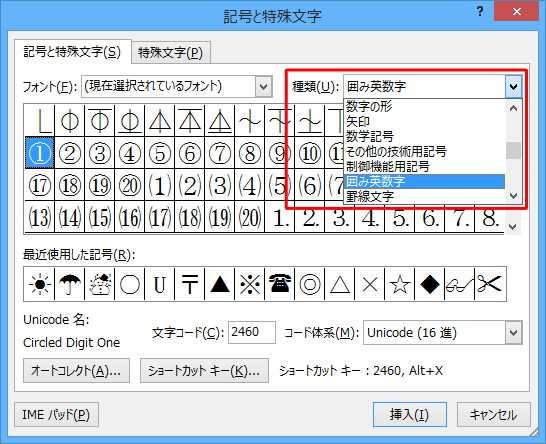Collapse the 種類 subset dropdown arrow
Viewport: 546px width, 444px height.
513,86
